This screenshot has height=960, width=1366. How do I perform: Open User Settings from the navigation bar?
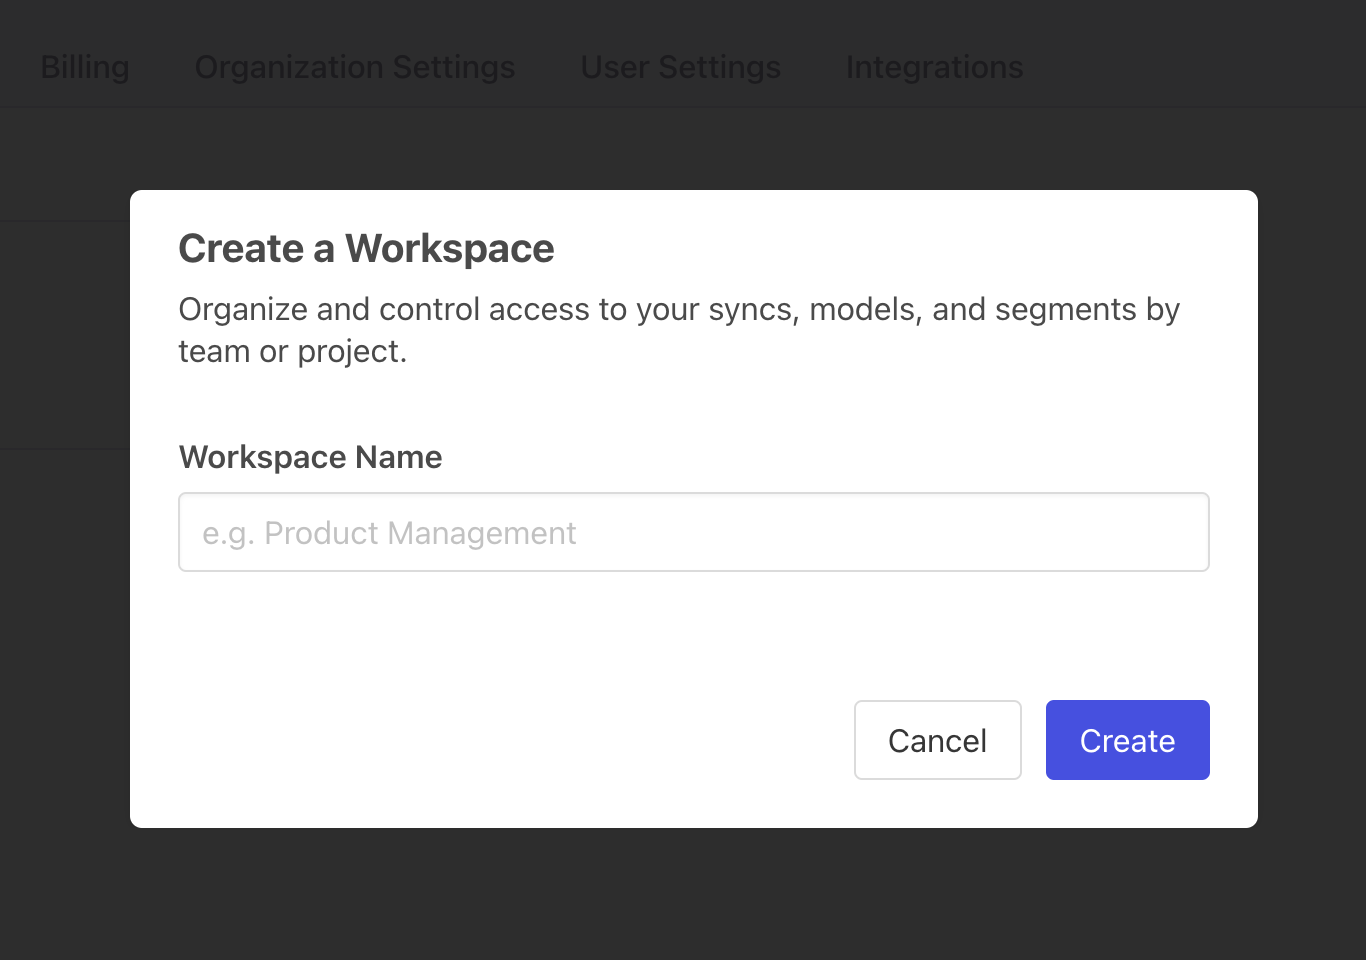pyautogui.click(x=680, y=67)
